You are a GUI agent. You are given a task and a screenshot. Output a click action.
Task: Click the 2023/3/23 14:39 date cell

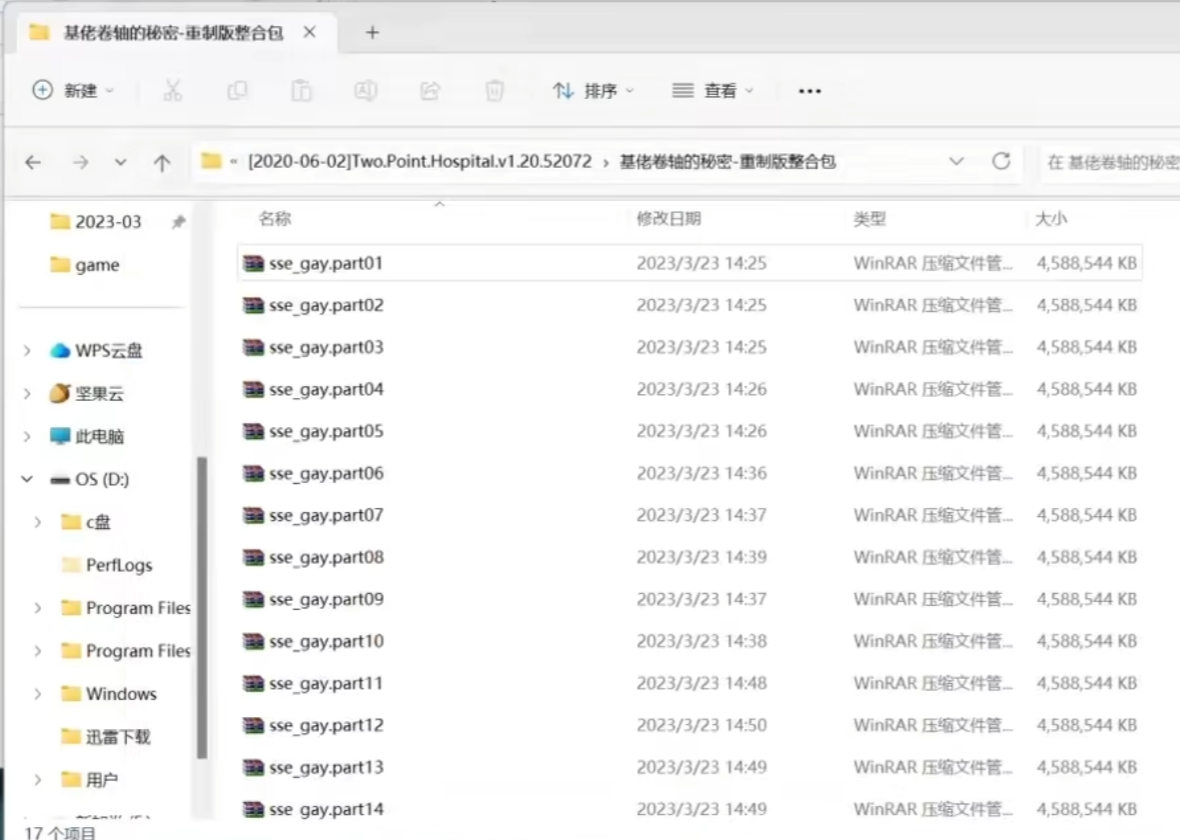(701, 558)
